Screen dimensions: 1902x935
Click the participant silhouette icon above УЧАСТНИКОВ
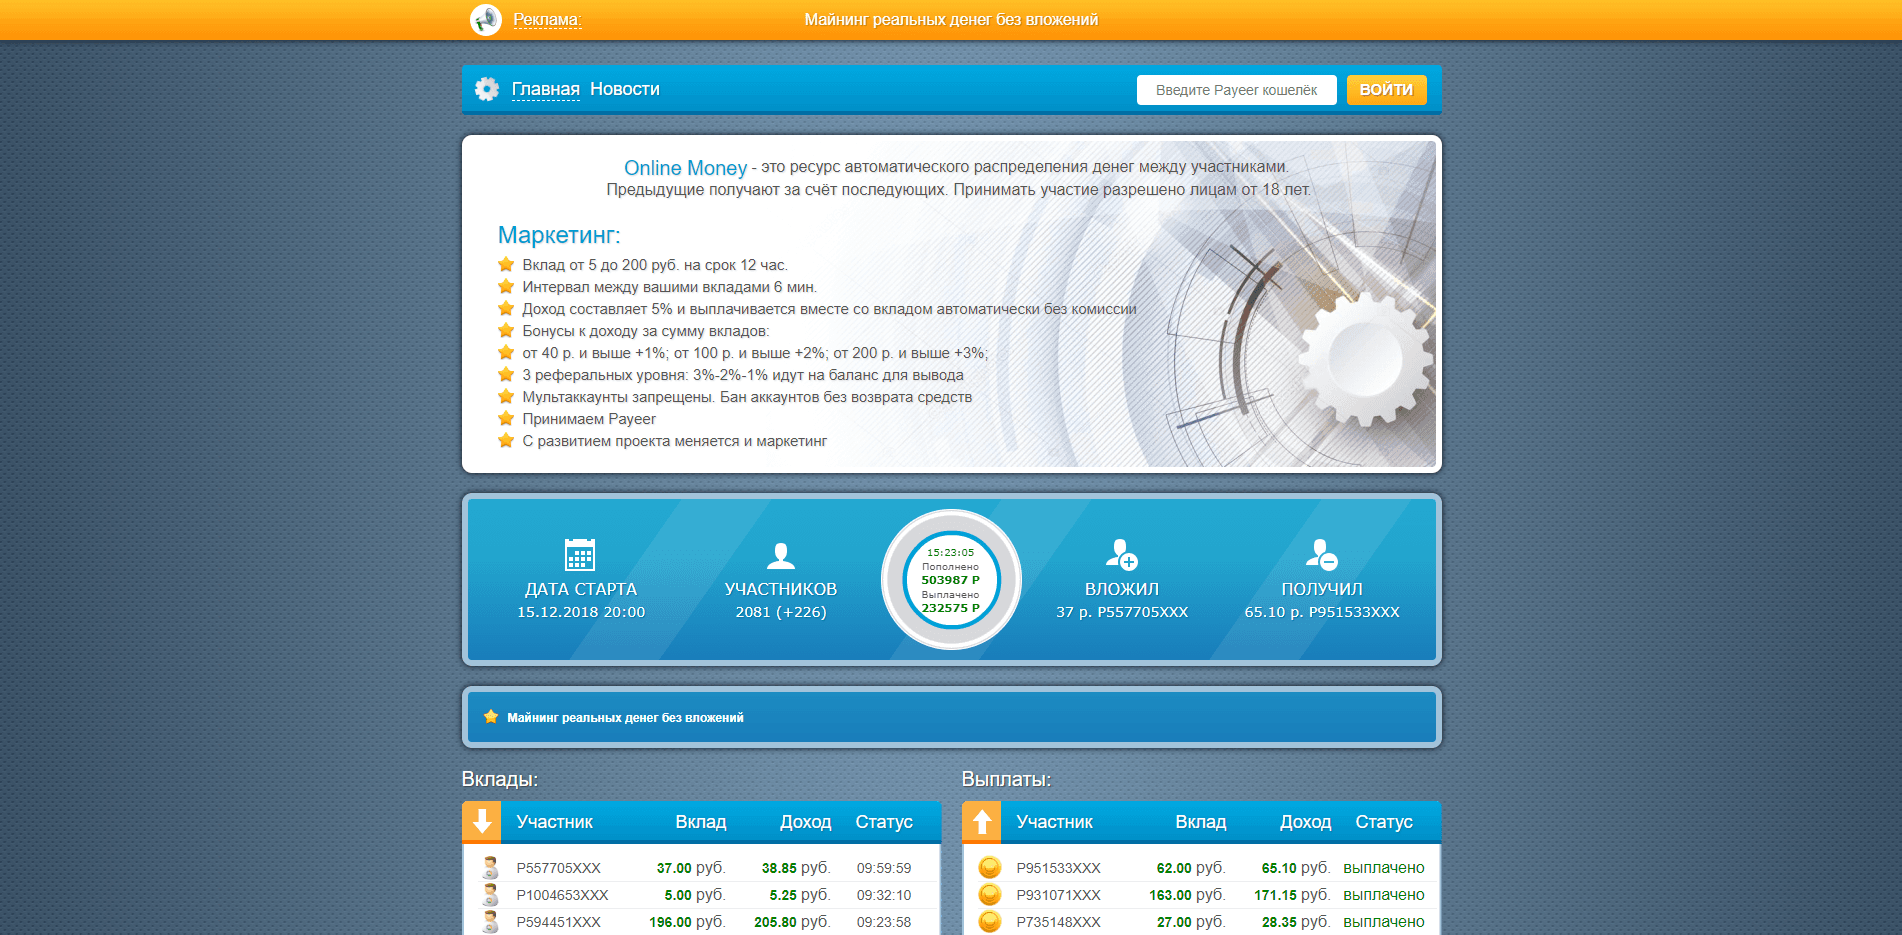pyautogui.click(x=780, y=556)
